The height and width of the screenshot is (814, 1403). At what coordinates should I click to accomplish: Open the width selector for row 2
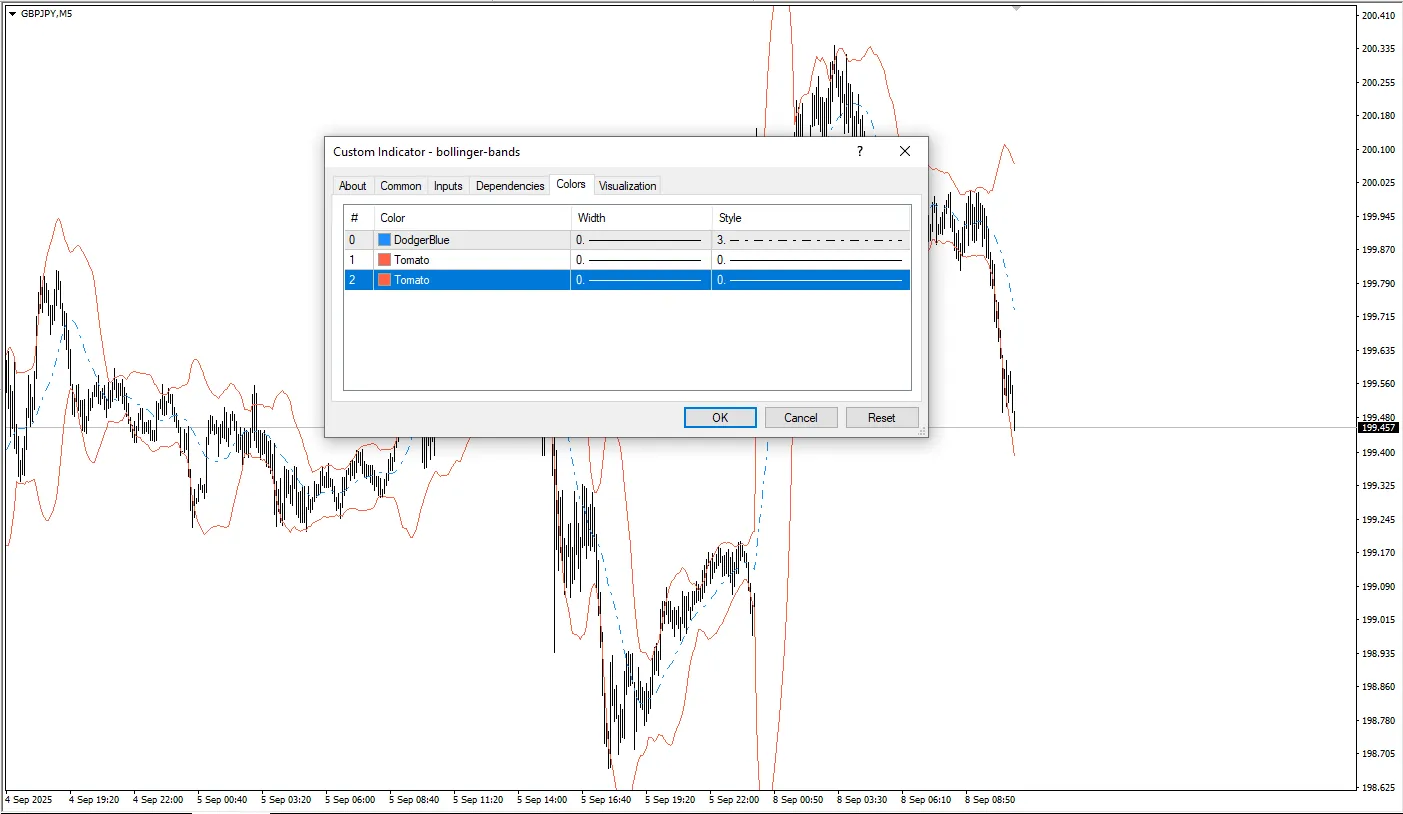pyautogui.click(x=641, y=280)
